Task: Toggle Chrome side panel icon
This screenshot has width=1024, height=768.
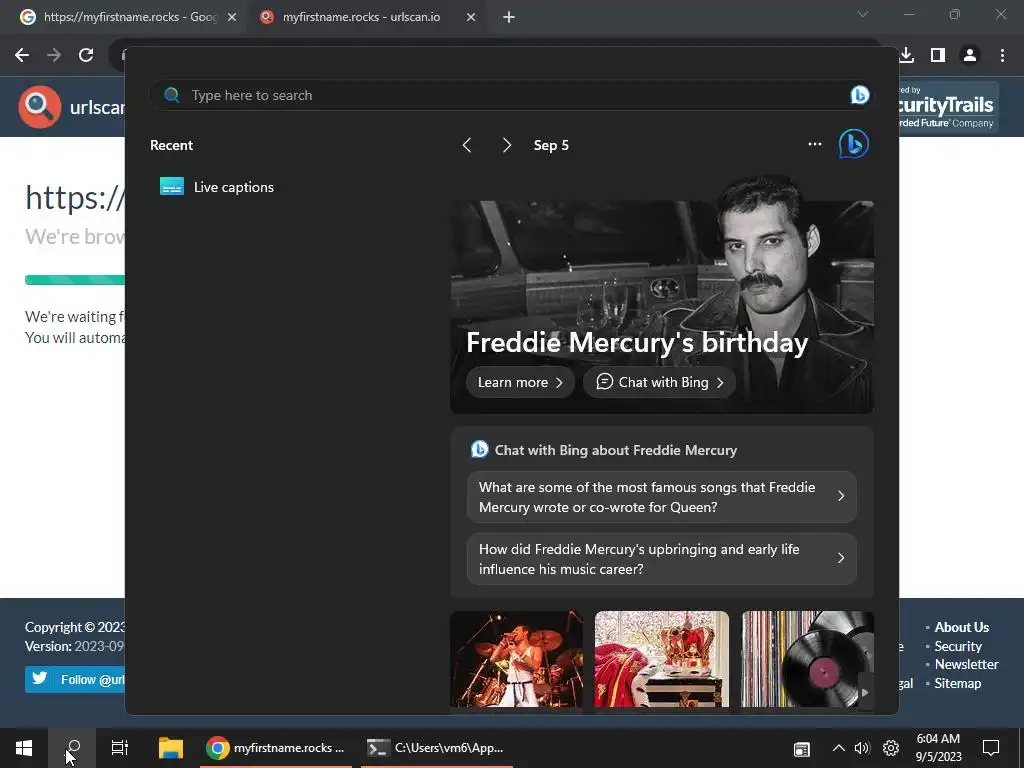Action: pos(938,56)
